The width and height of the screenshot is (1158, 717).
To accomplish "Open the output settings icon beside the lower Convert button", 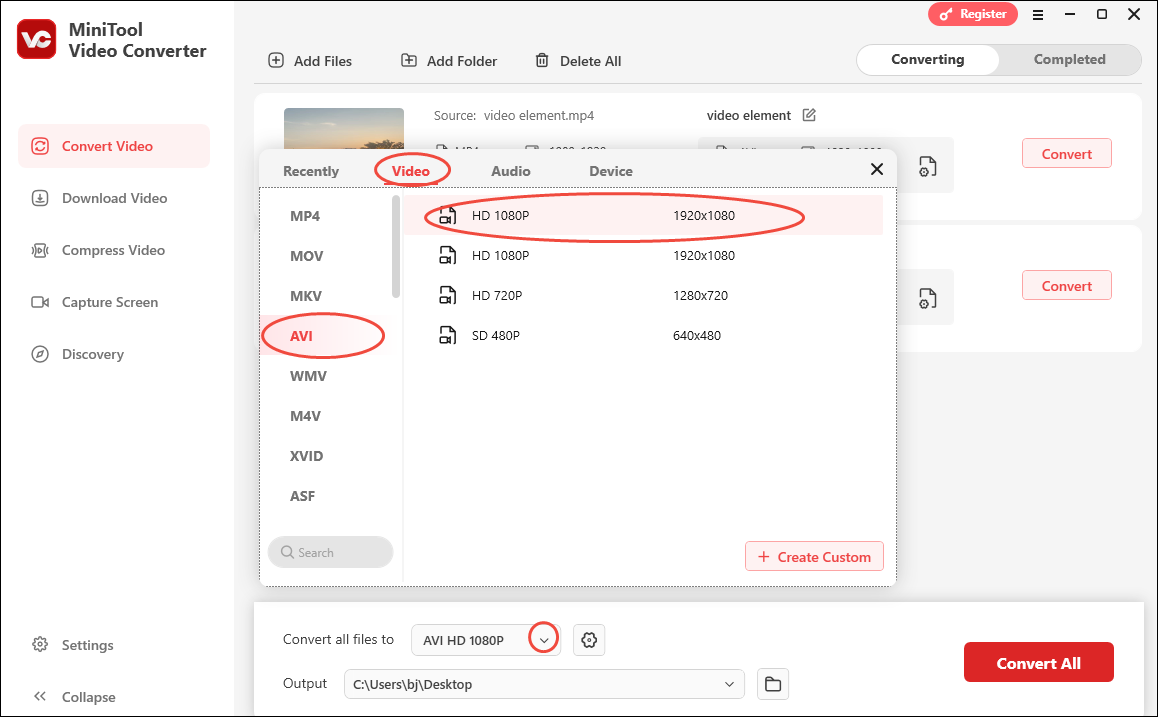I will pos(928,299).
